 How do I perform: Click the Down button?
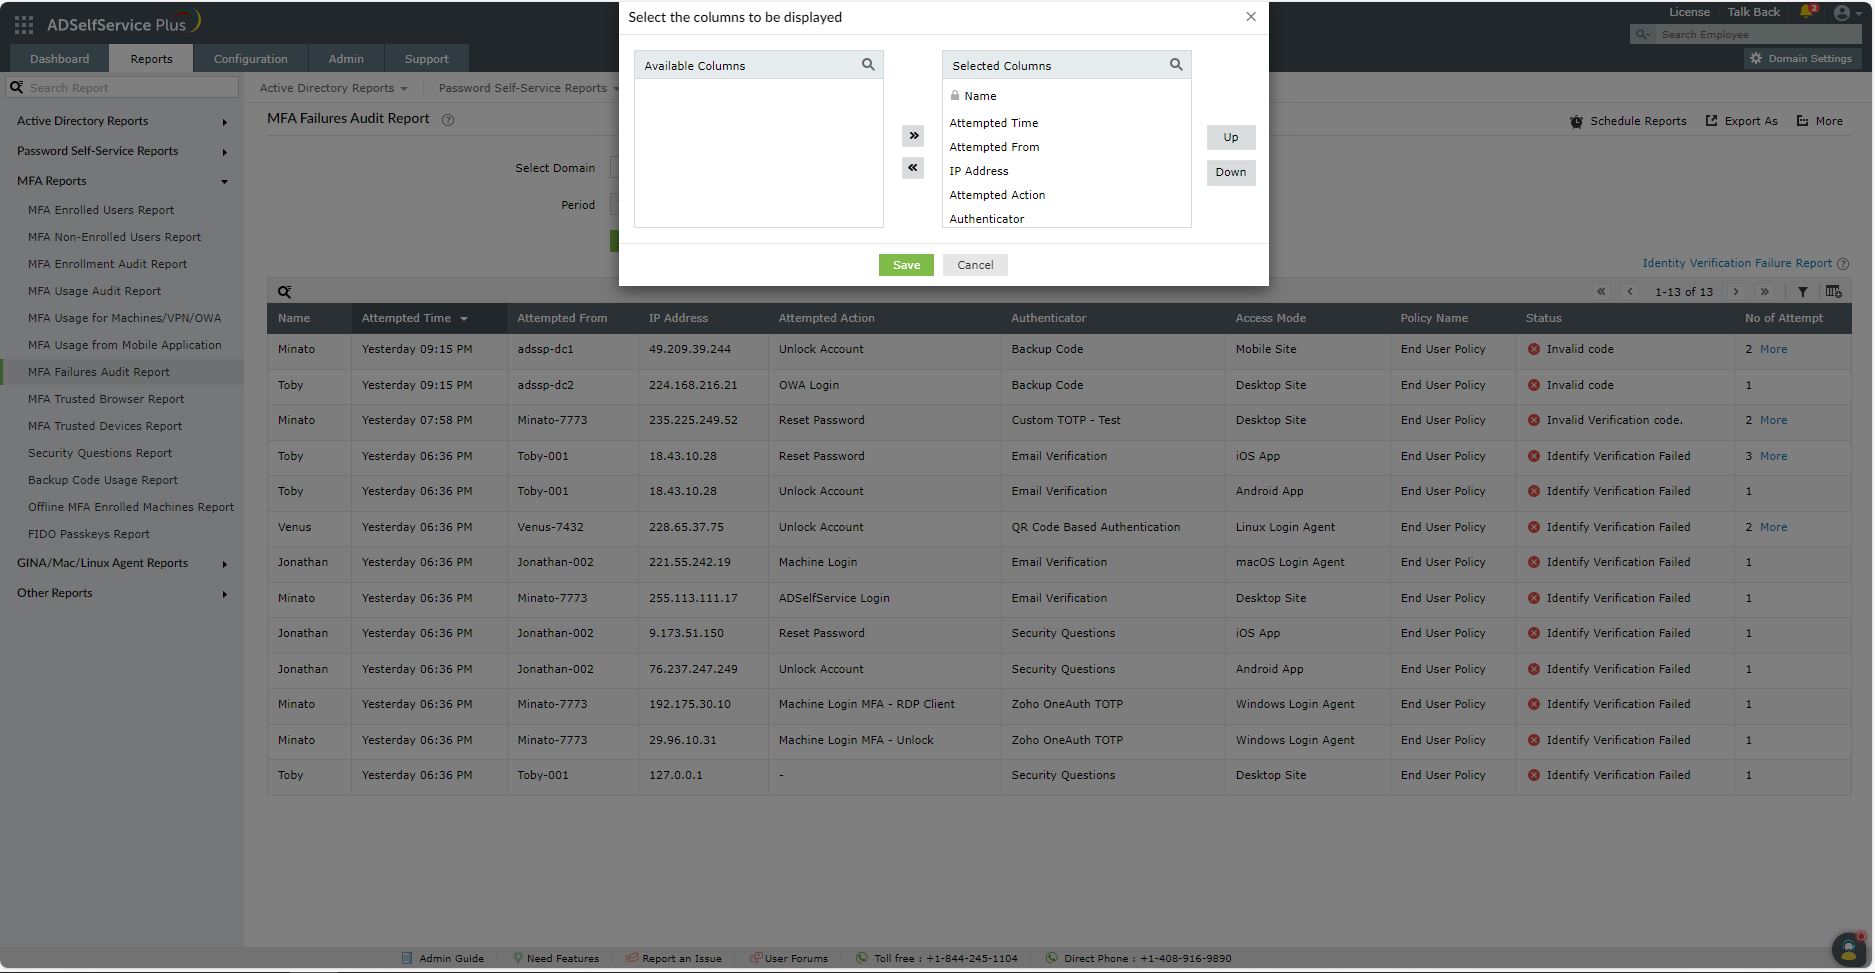(x=1231, y=172)
